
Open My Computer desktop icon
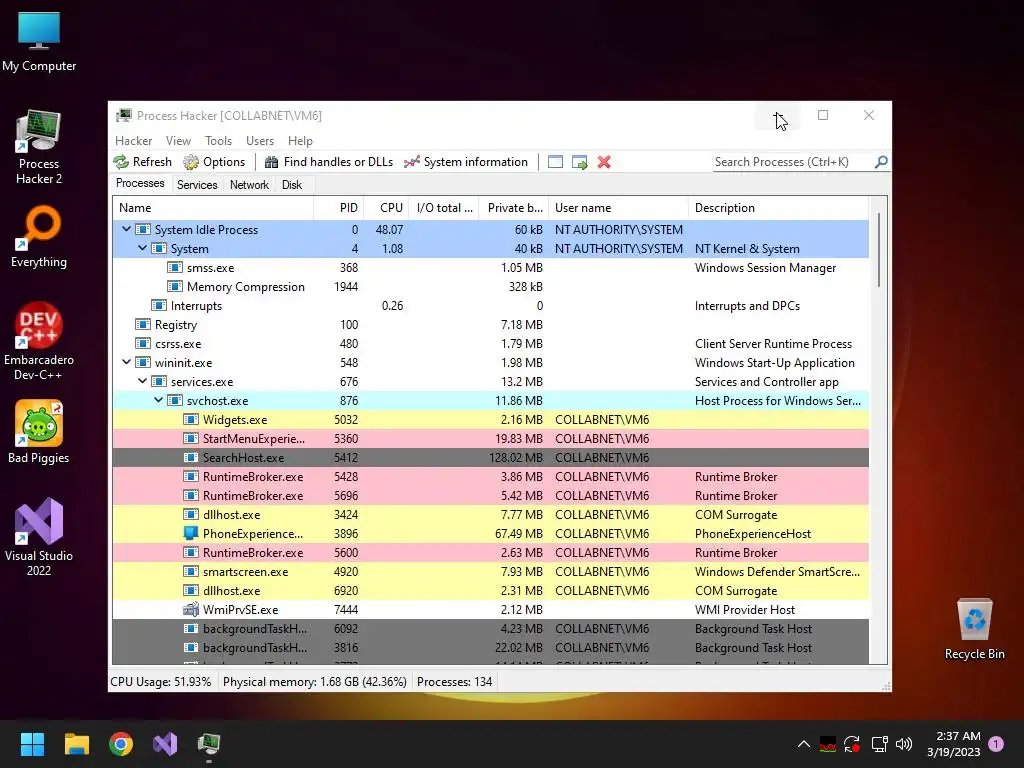pyautogui.click(x=39, y=42)
